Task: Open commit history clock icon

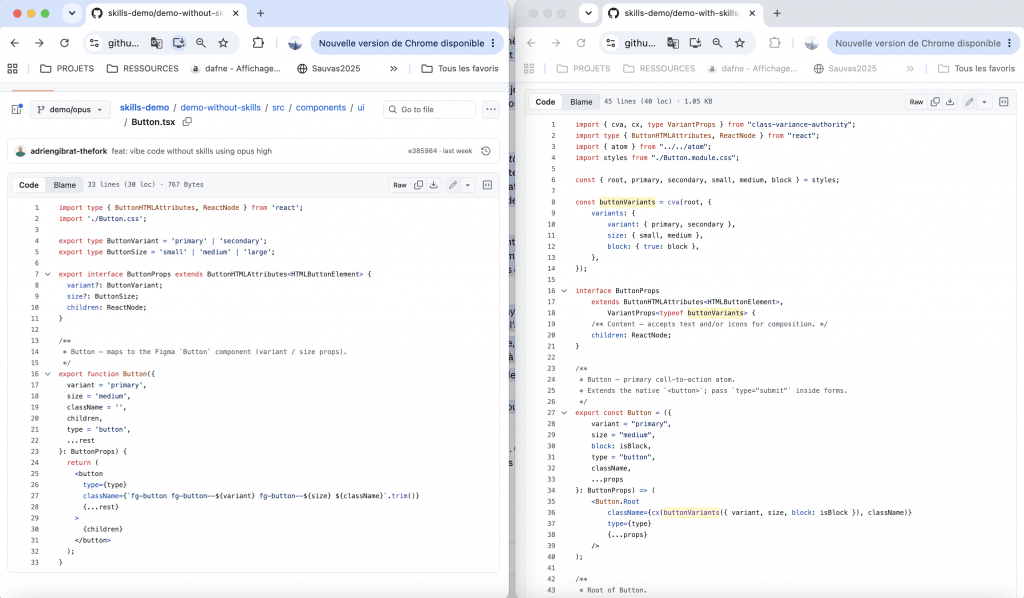Action: point(486,151)
